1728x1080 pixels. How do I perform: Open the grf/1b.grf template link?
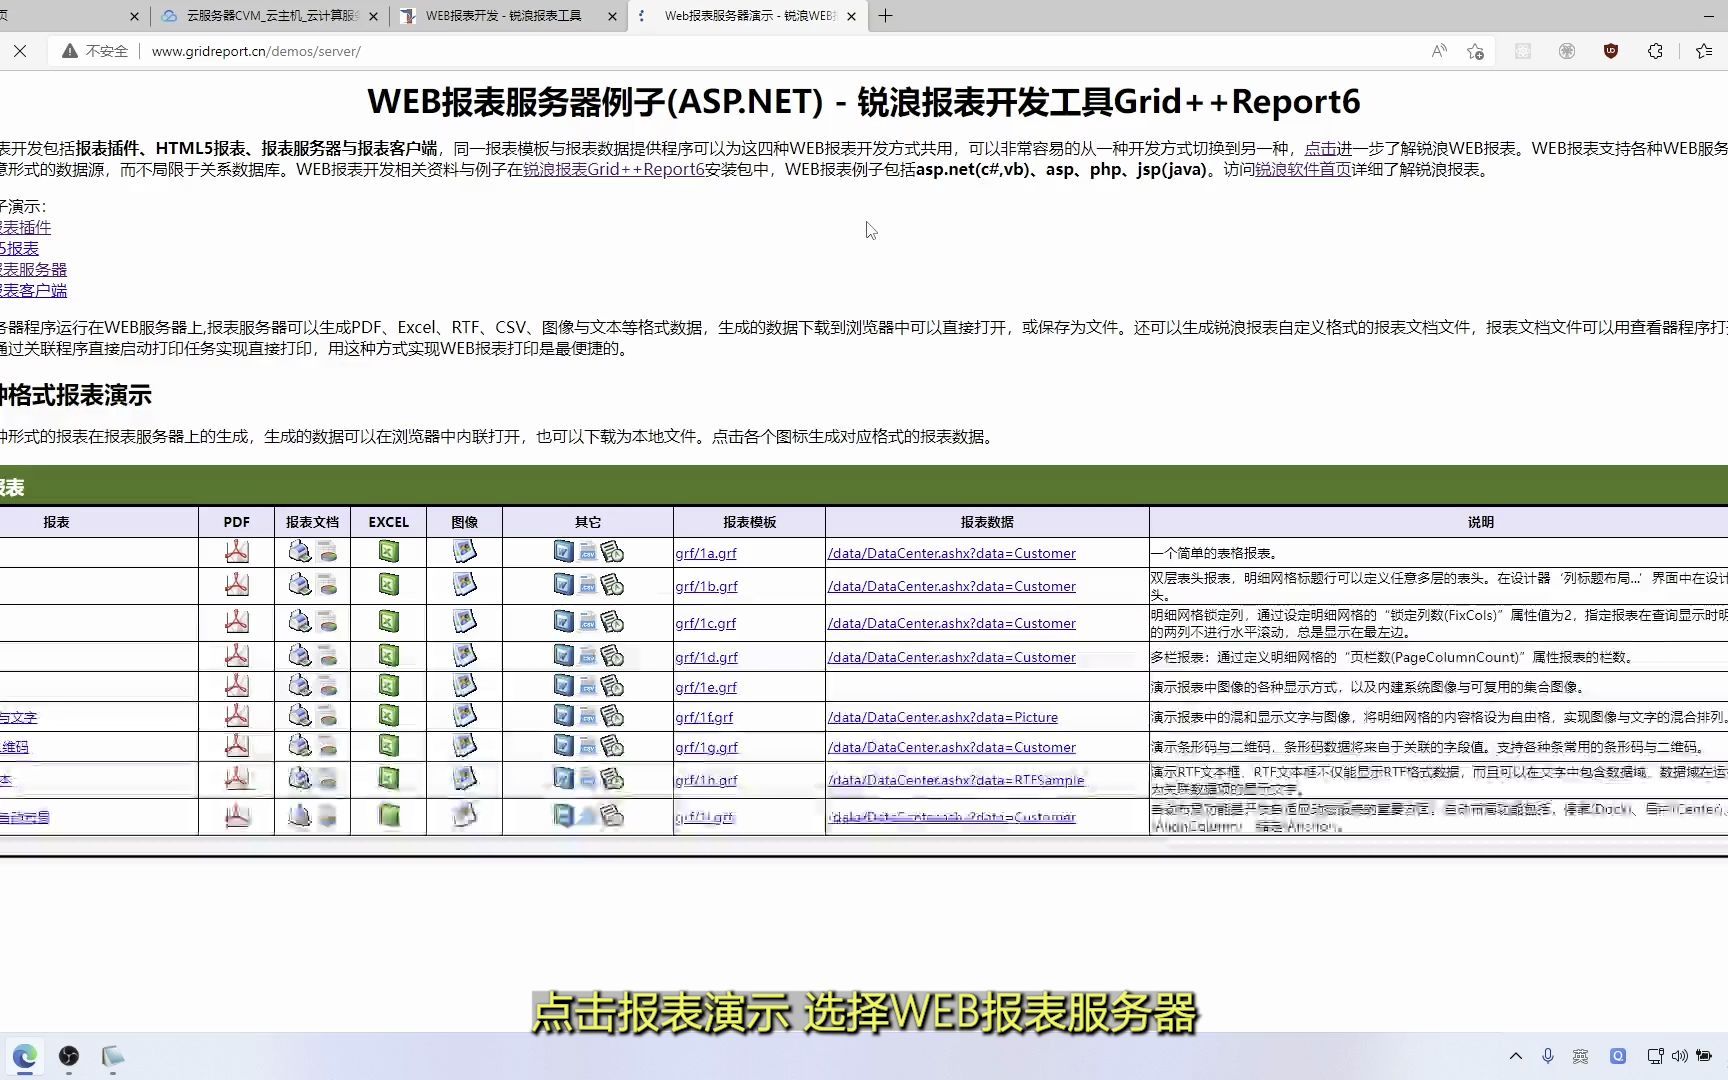click(706, 586)
